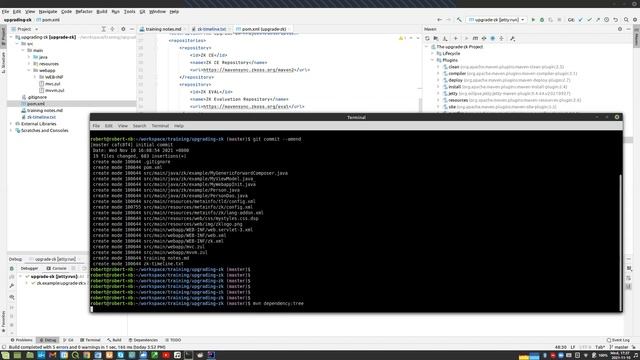
Task: Open Event Log in status bar
Action: click(x=618, y=340)
